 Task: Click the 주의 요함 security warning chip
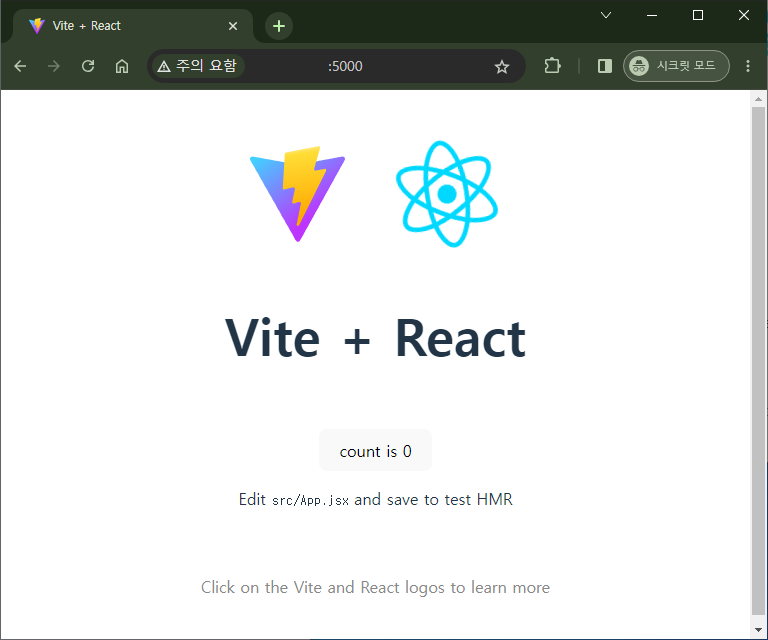(x=197, y=66)
